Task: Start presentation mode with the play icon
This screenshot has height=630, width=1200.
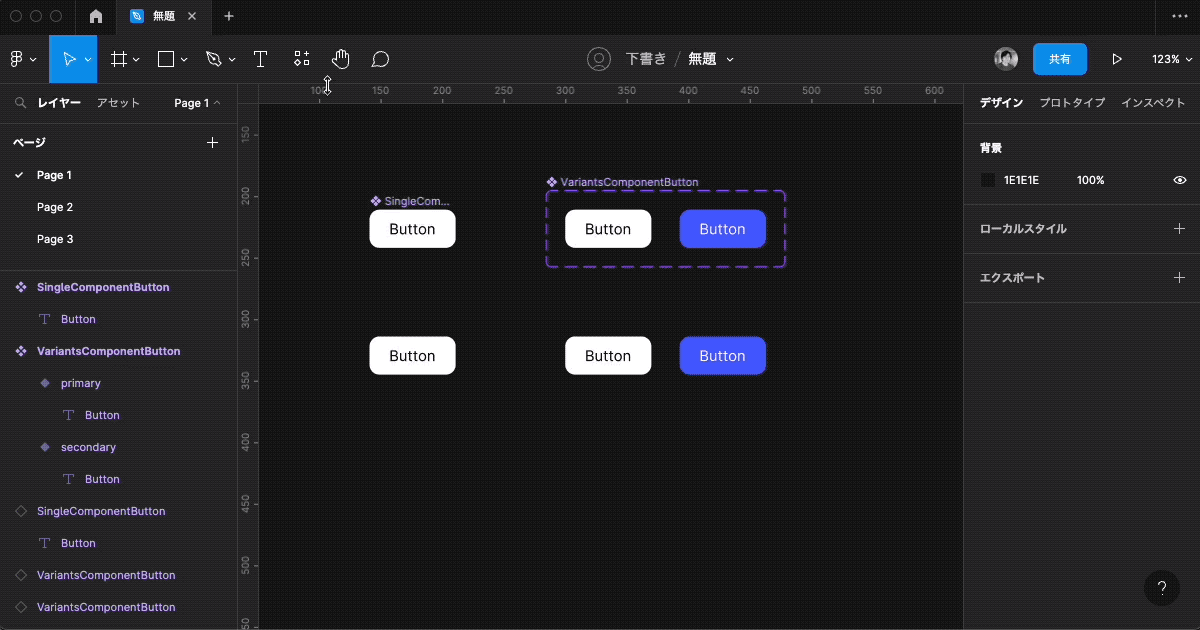Action: click(1117, 59)
